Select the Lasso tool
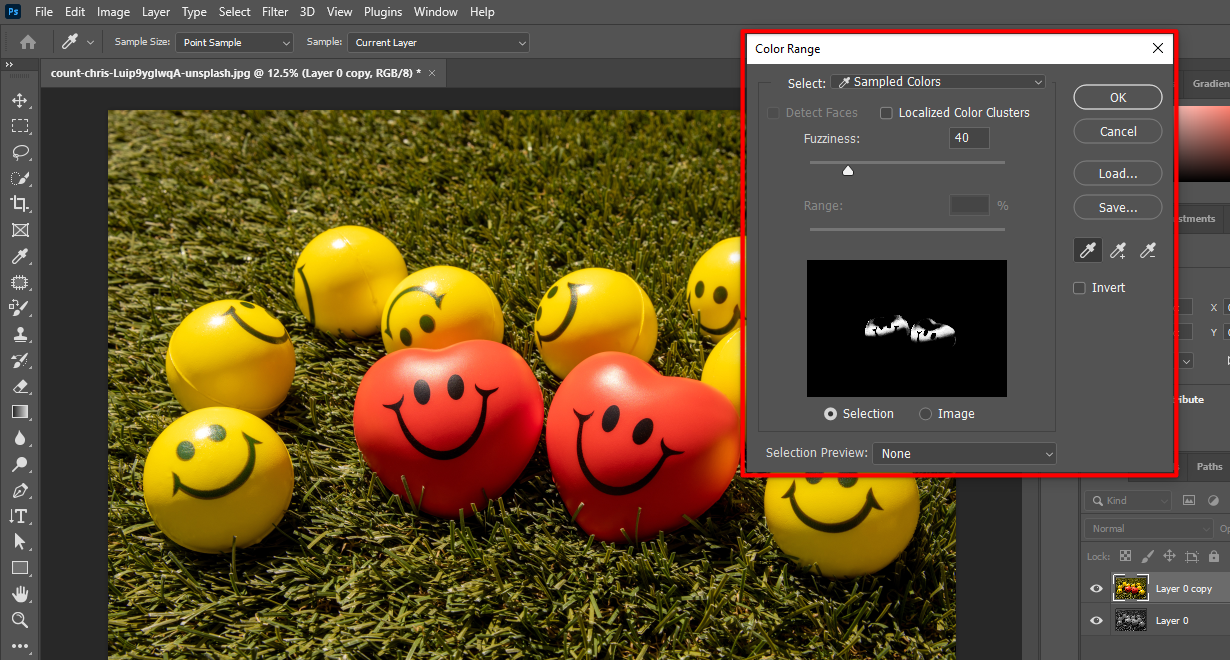This screenshot has width=1230, height=660. point(19,152)
